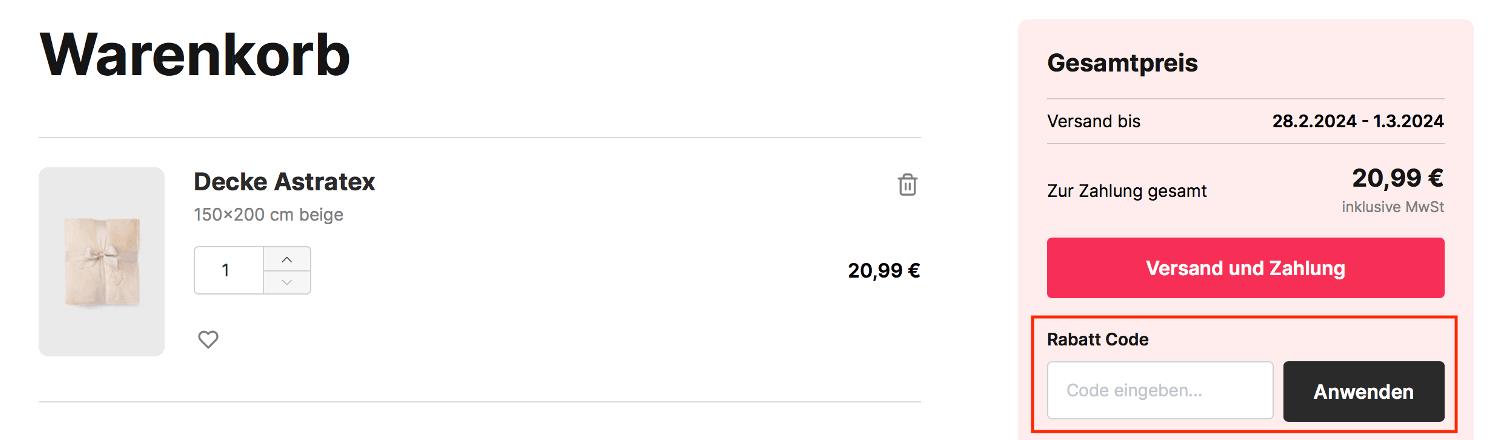The width and height of the screenshot is (1500, 440).
Task: Select the 150×200 cm beige variant text
Action: pyautogui.click(x=269, y=215)
